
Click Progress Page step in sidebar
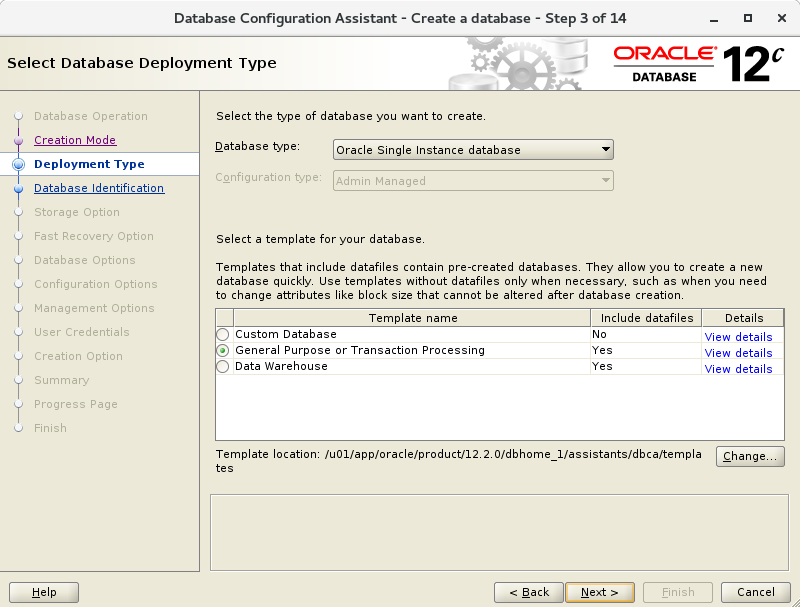(x=76, y=404)
